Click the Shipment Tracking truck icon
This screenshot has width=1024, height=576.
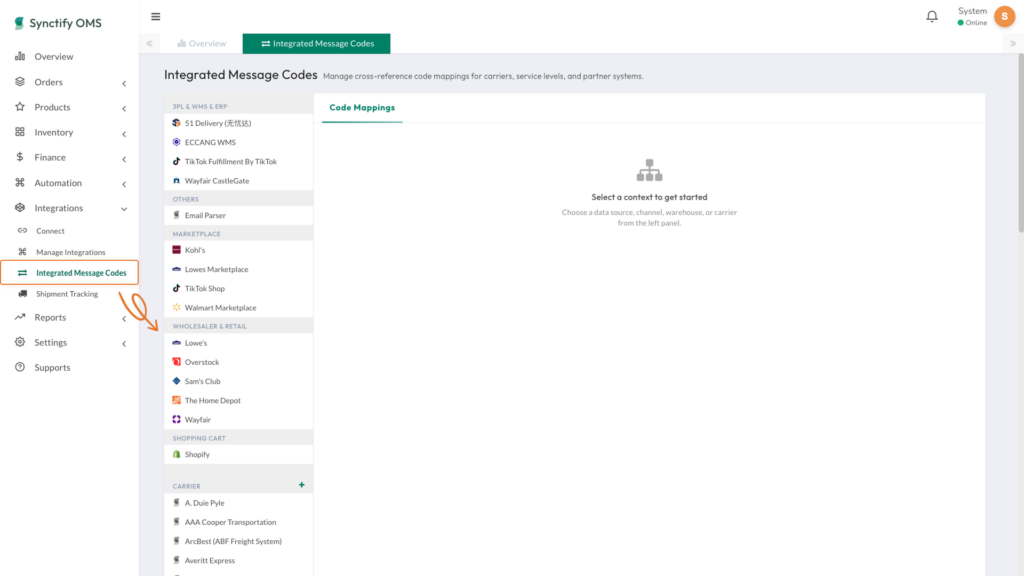(22, 294)
